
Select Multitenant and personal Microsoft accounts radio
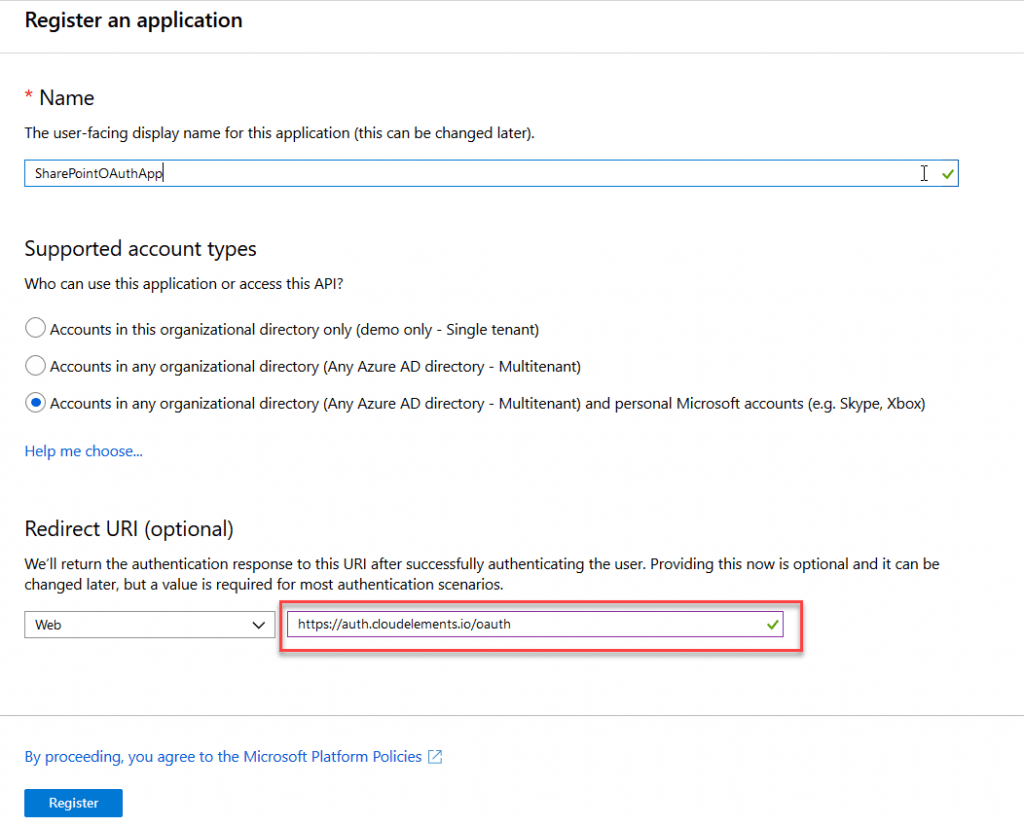click(35, 402)
